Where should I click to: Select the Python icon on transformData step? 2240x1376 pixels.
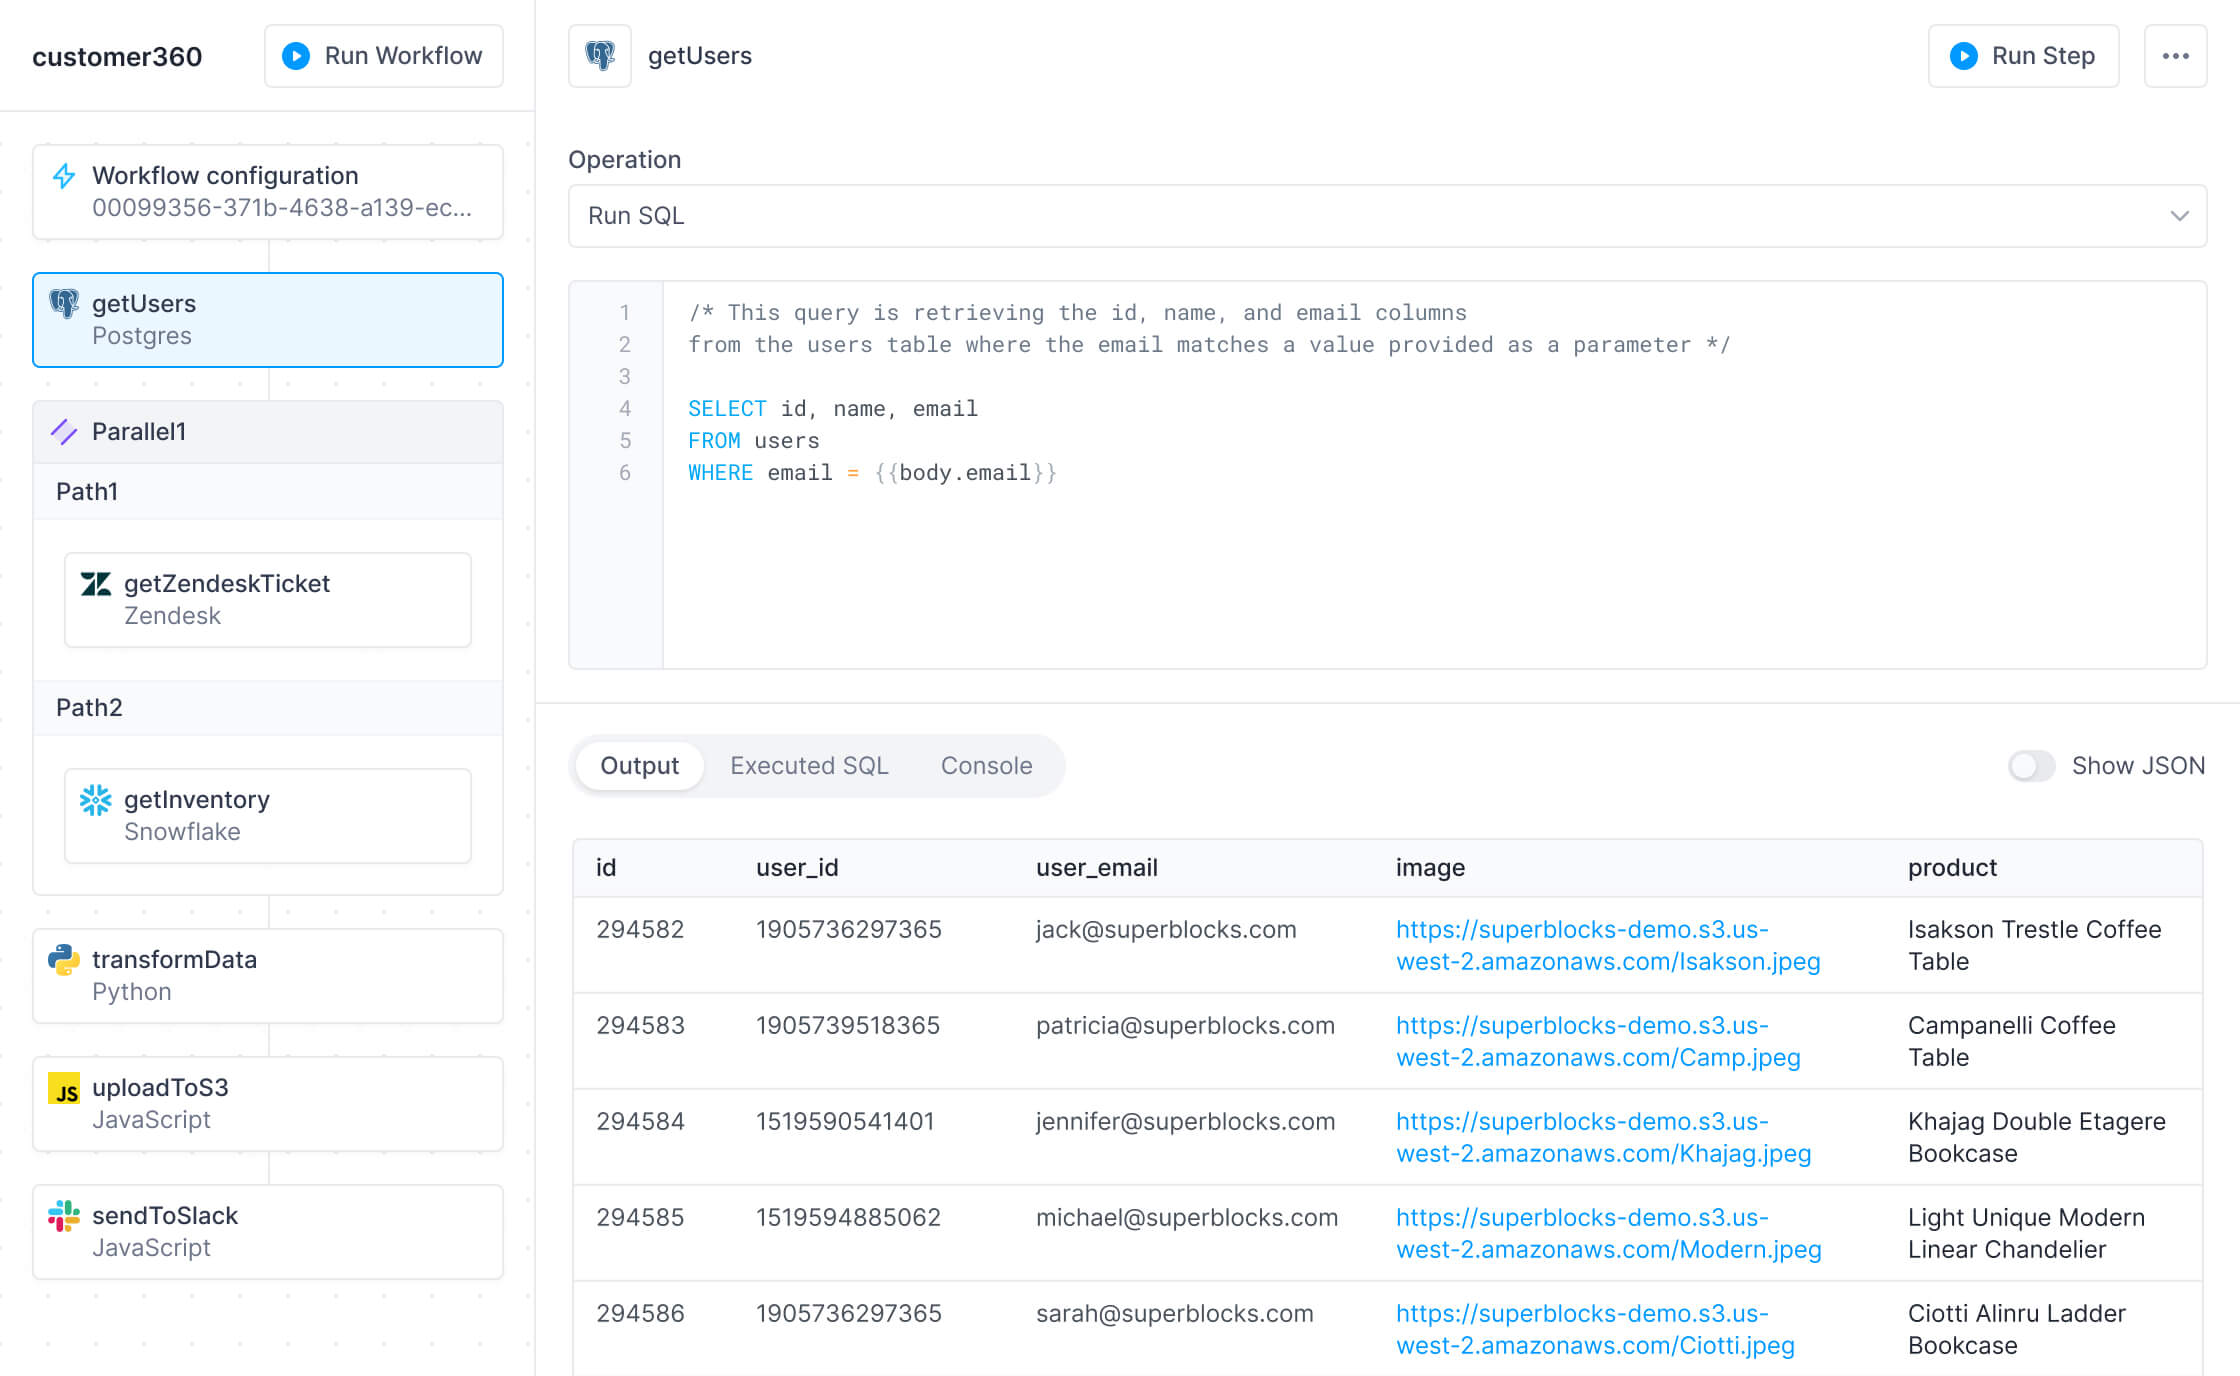point(64,959)
